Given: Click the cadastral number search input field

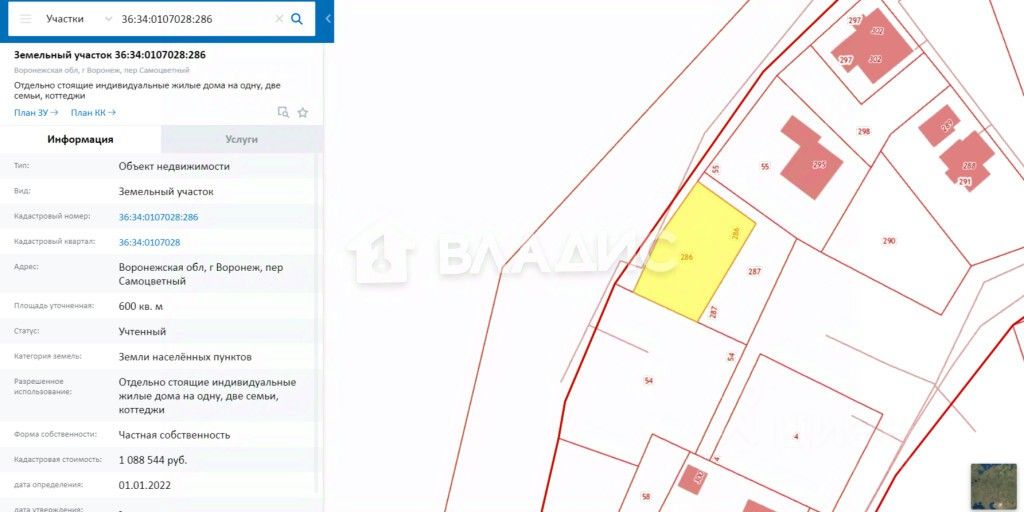Looking at the screenshot, I should (x=195, y=19).
